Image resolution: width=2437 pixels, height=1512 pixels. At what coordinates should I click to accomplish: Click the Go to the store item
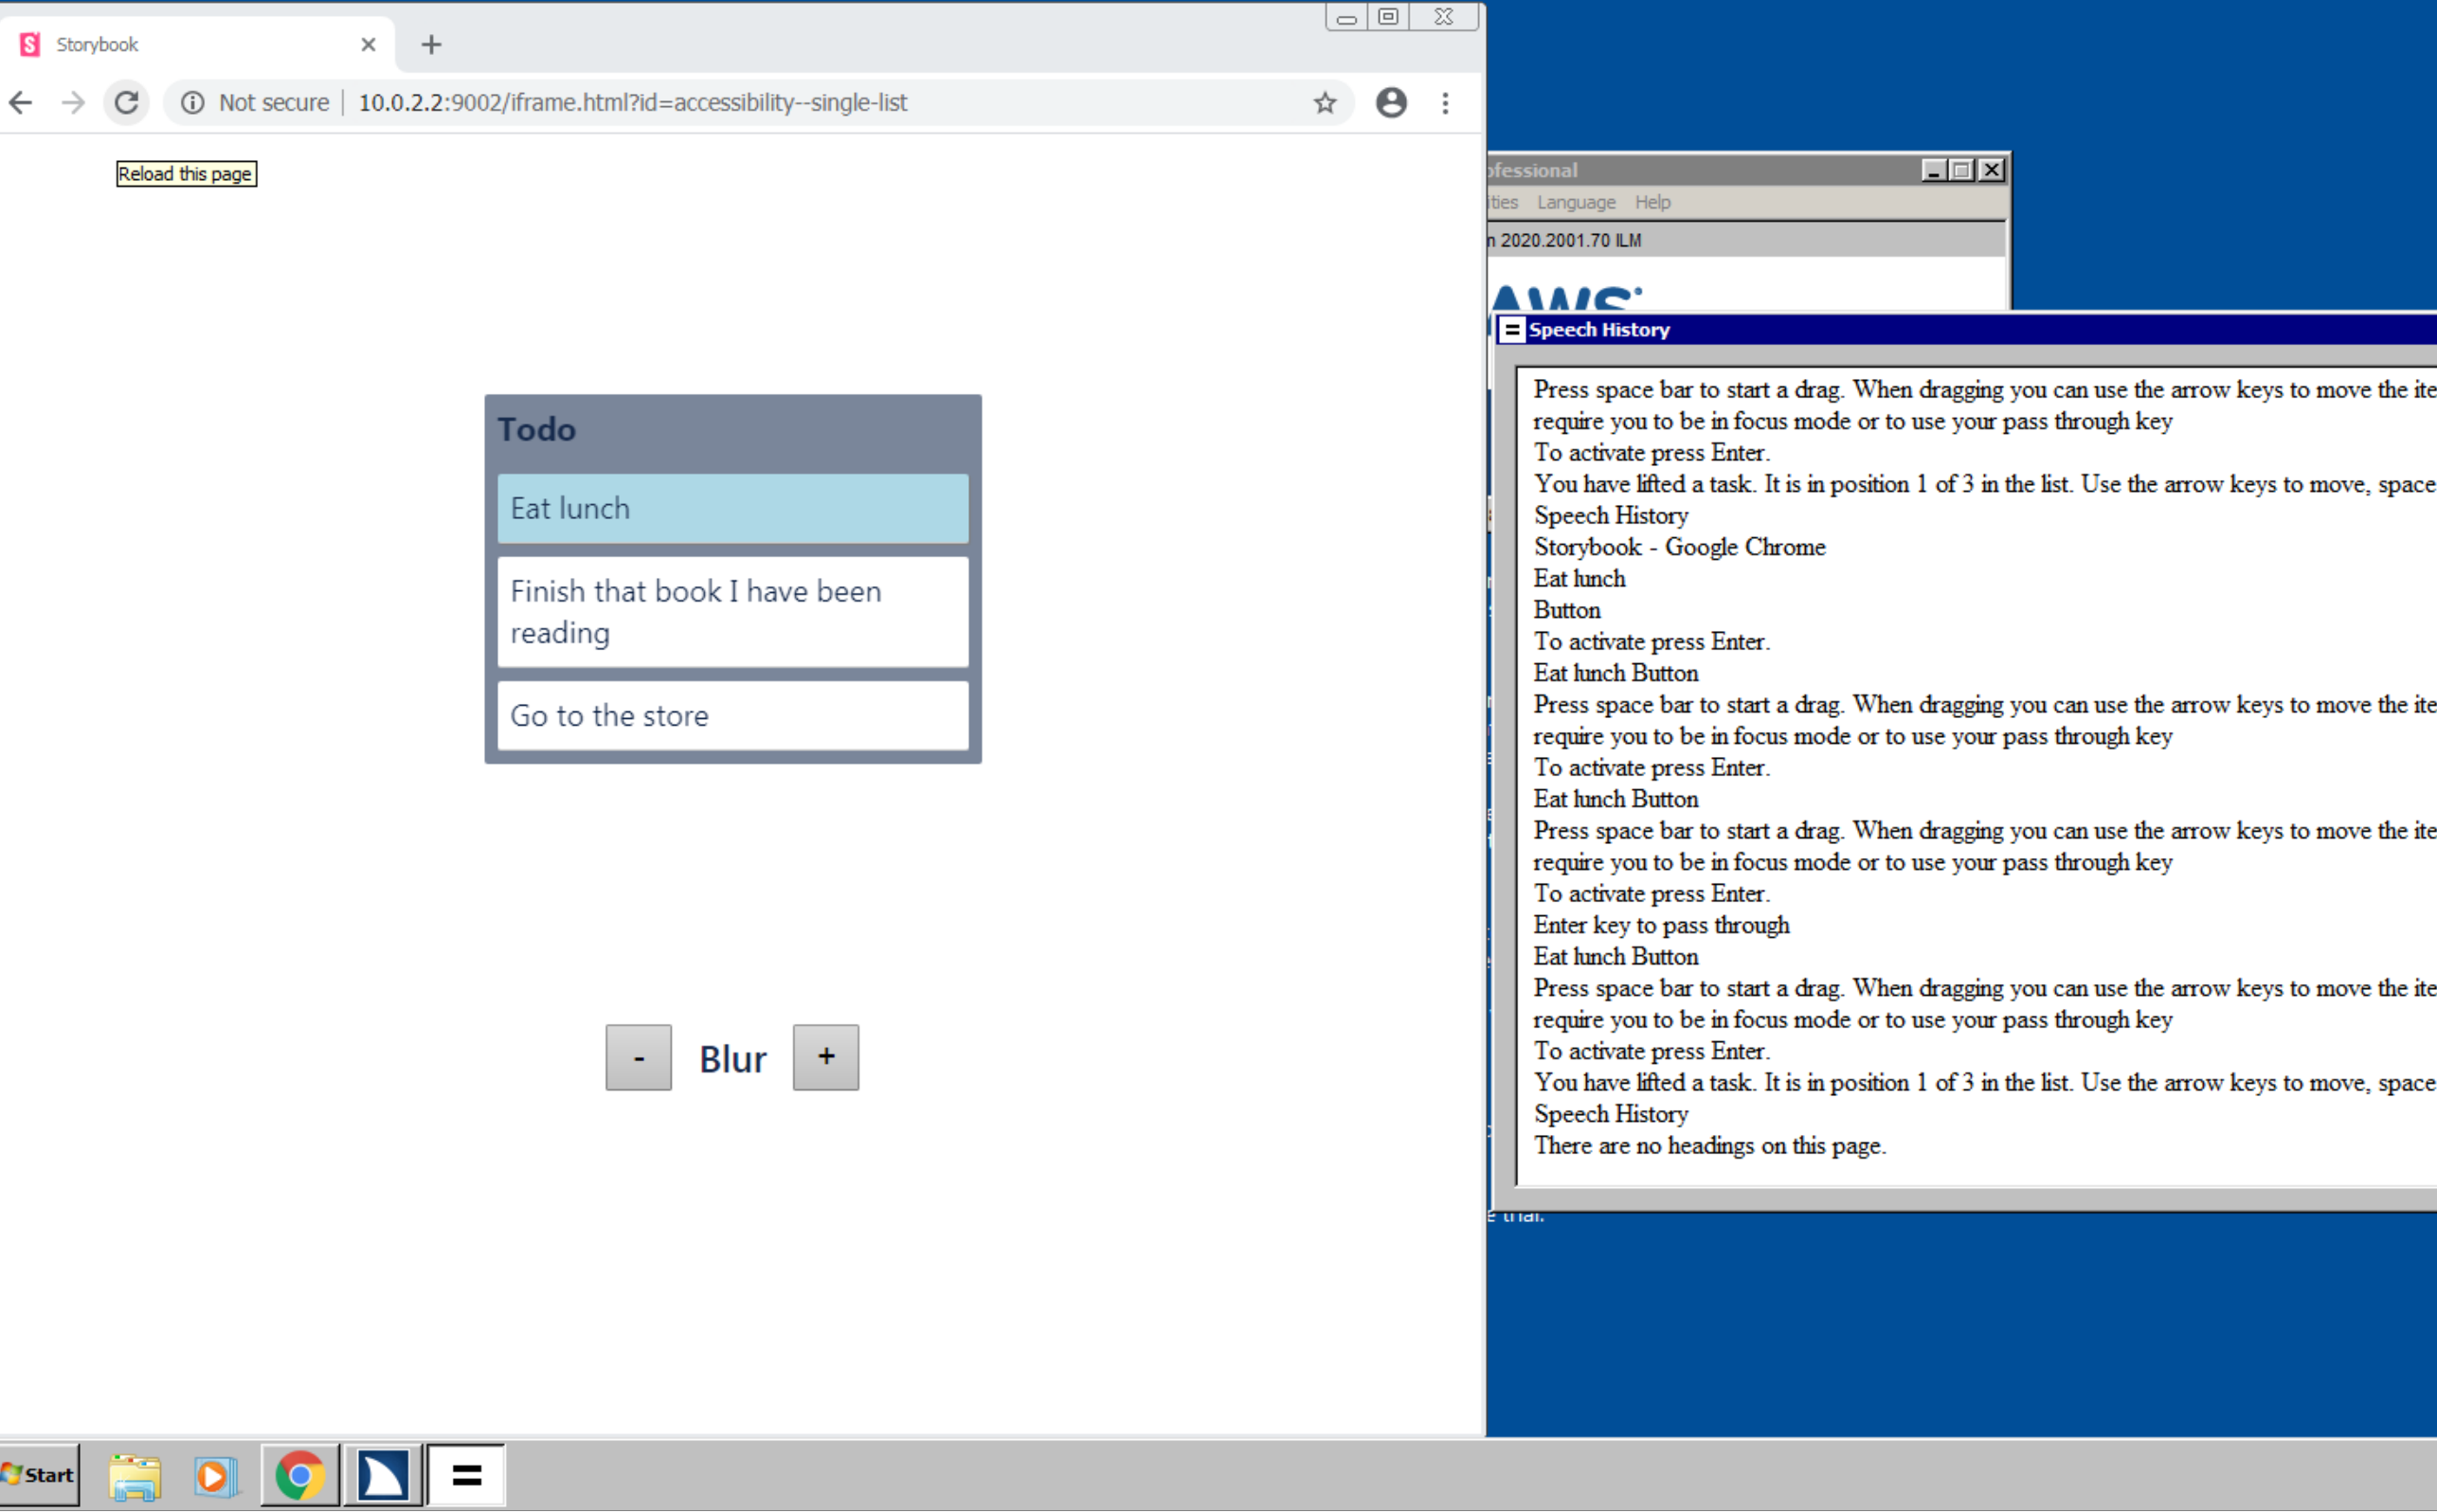pos(731,716)
